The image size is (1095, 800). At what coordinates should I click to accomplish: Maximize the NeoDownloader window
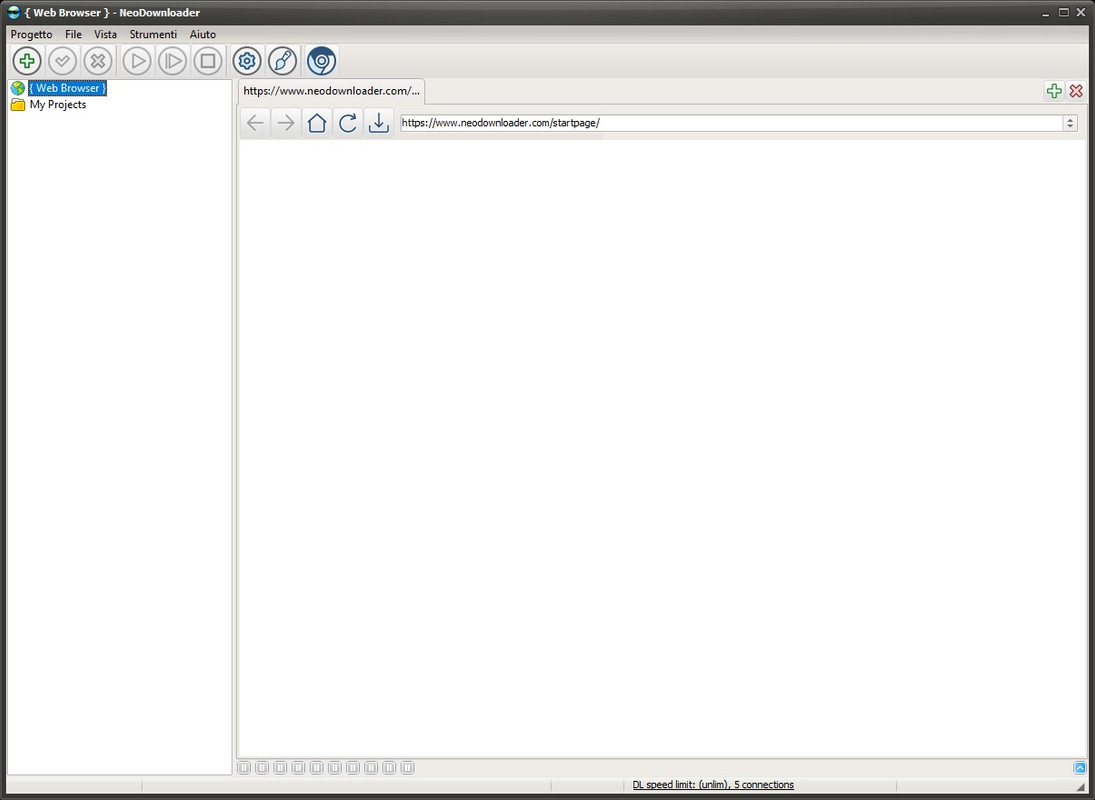tap(1064, 13)
